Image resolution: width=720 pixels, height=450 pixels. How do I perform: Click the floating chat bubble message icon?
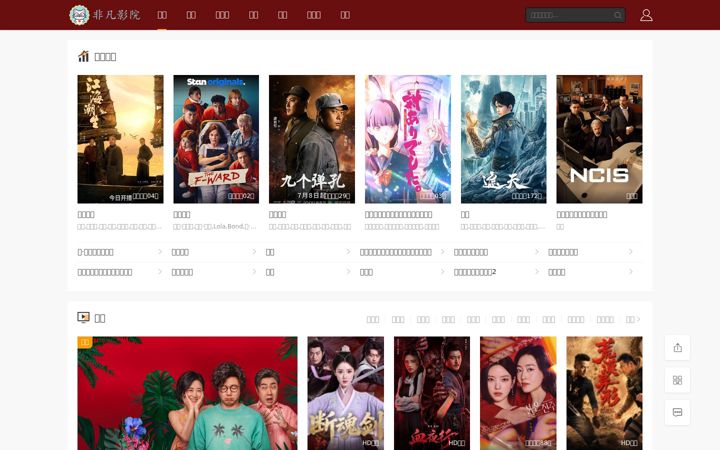pyautogui.click(x=677, y=412)
